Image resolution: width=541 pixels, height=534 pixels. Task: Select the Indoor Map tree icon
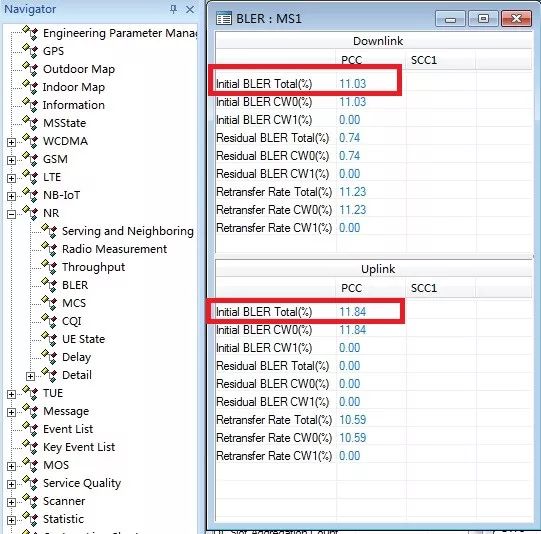(30, 87)
